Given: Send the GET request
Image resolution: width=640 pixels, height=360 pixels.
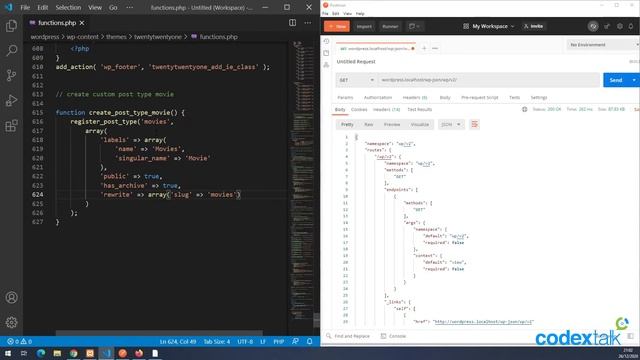Looking at the screenshot, I should (616, 80).
